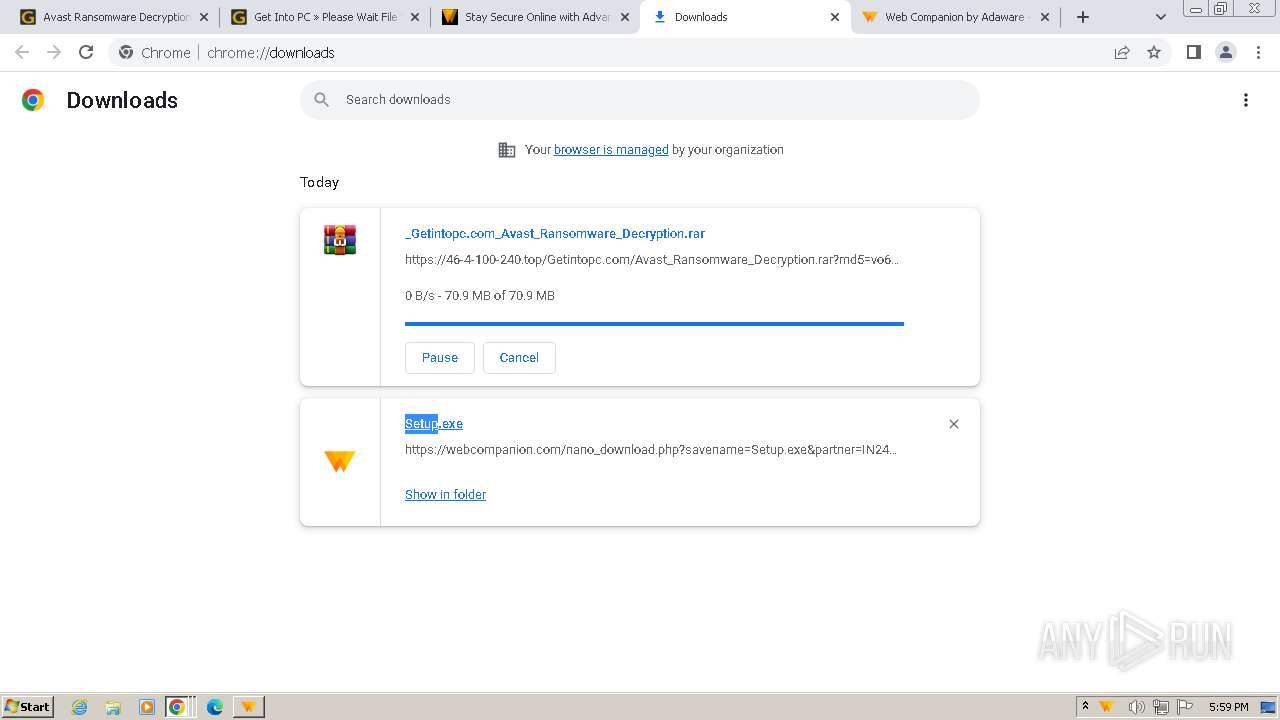Open Chrome's three-dot menu
Screen dimensions: 1280x720
[x=1258, y=52]
